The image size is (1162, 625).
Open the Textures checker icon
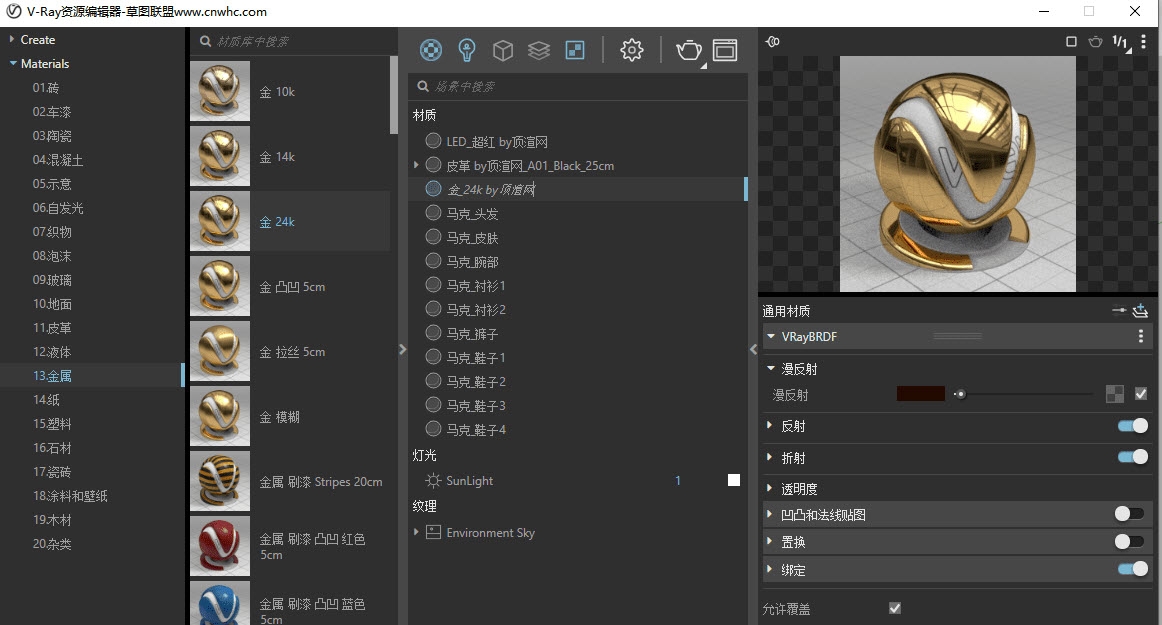[x=575, y=50]
